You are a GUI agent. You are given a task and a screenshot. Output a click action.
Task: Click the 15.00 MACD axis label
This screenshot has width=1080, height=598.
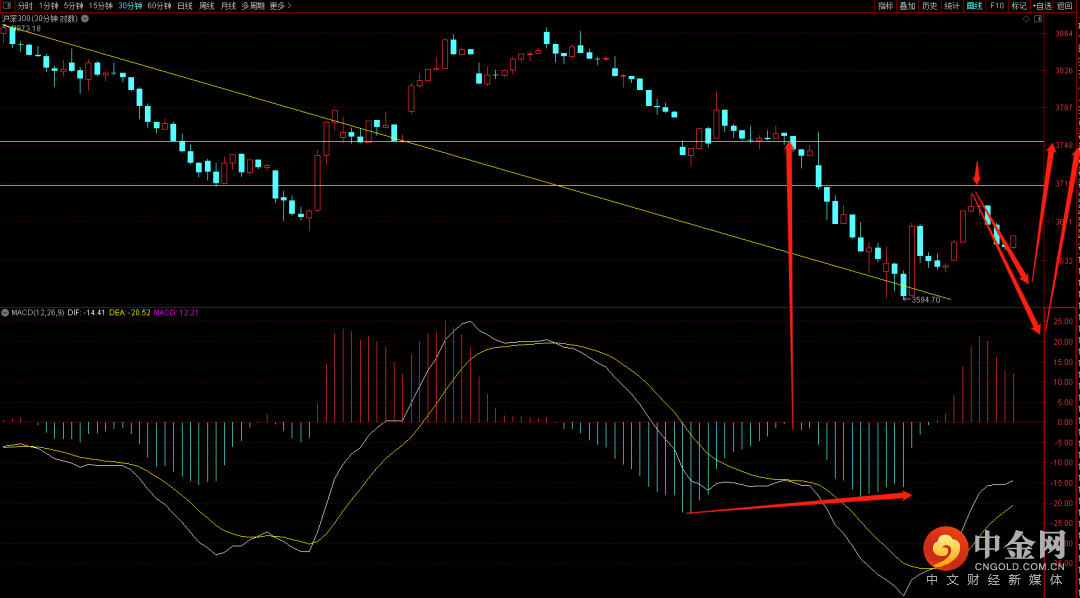1063,362
